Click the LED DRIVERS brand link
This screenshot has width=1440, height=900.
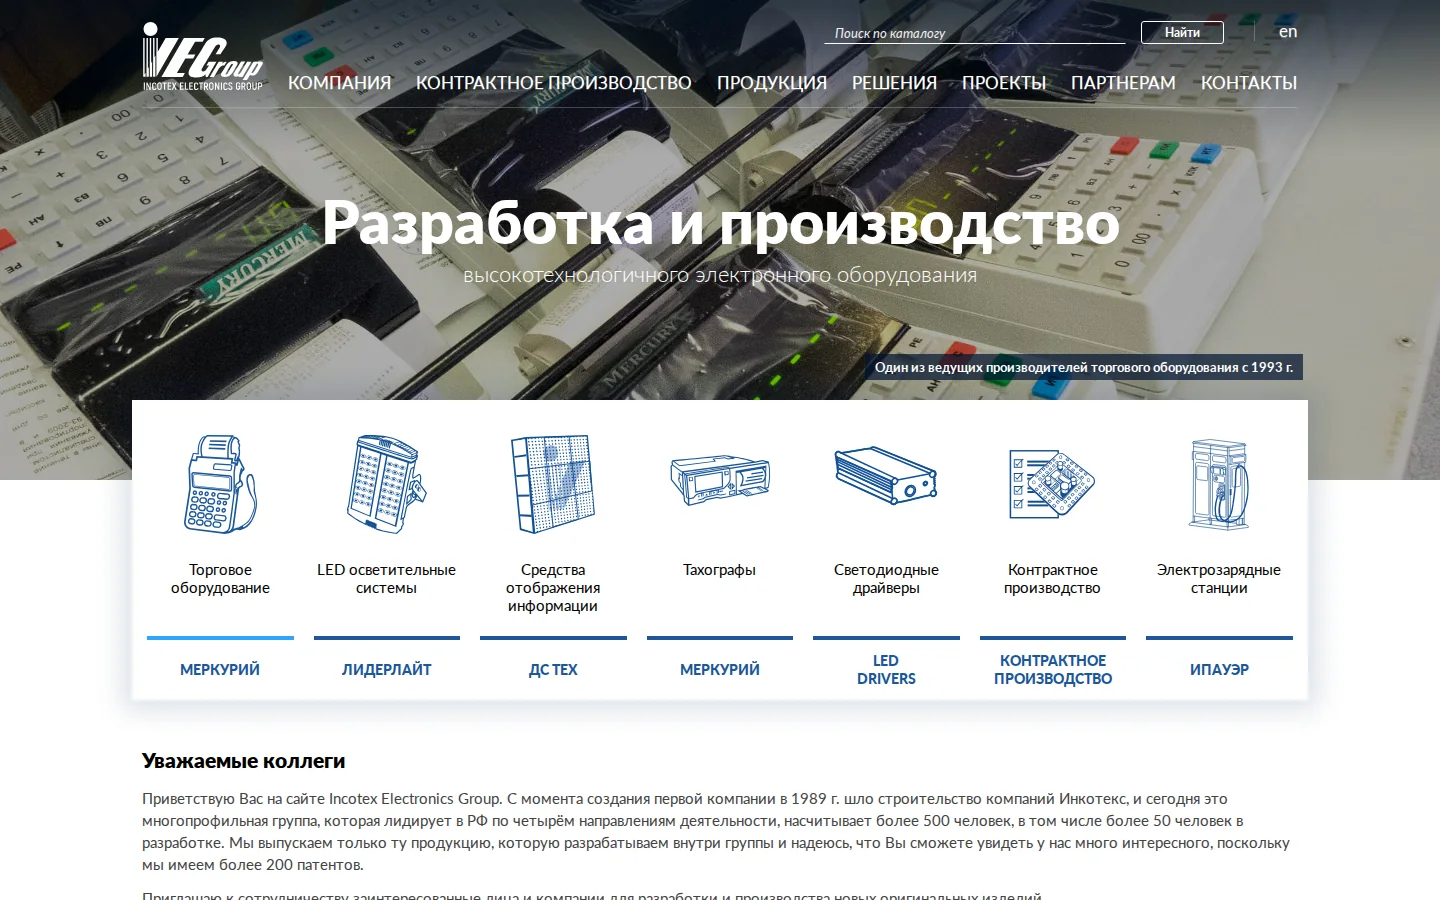(x=886, y=670)
